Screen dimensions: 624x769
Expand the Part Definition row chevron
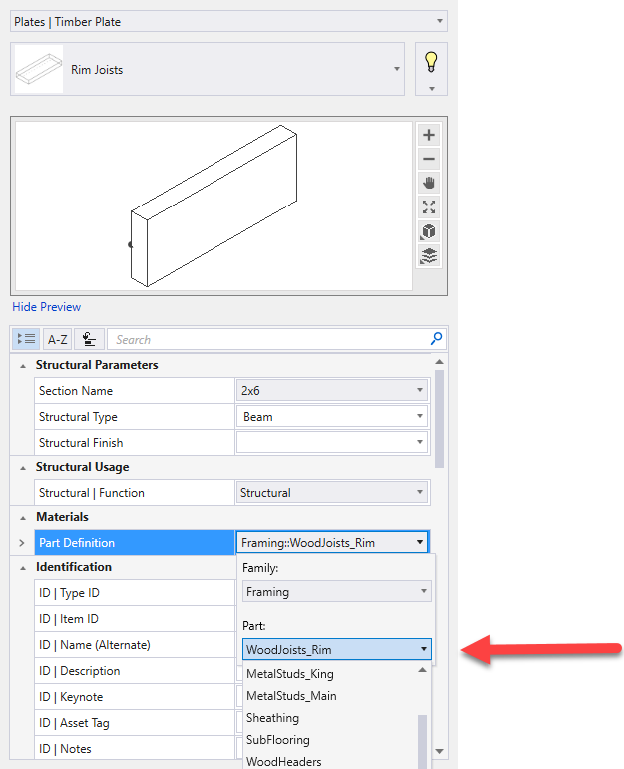(x=22, y=543)
